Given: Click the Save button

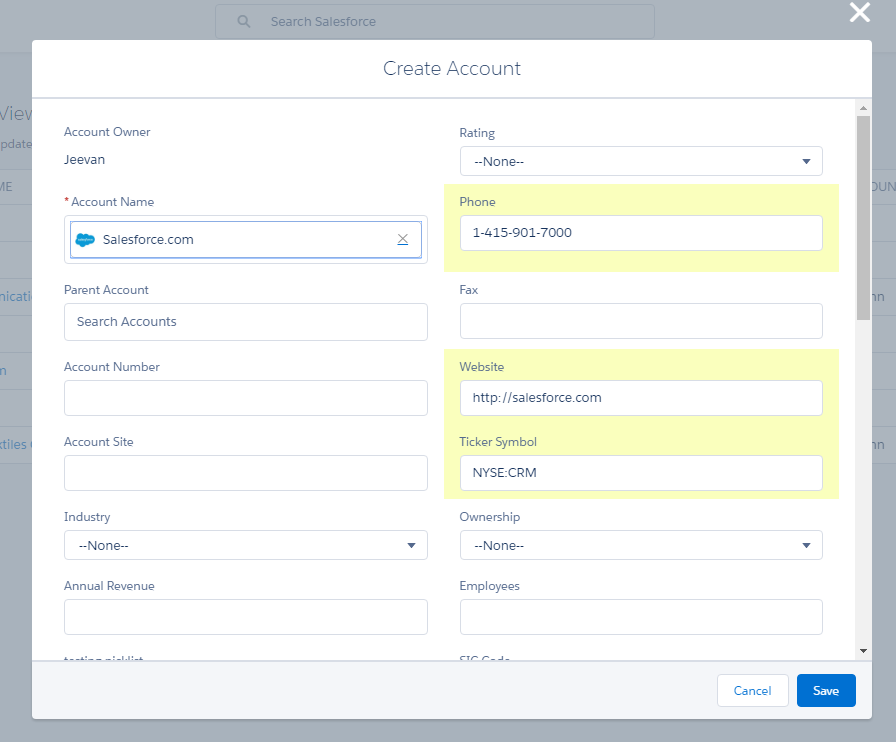Looking at the screenshot, I should tap(826, 691).
